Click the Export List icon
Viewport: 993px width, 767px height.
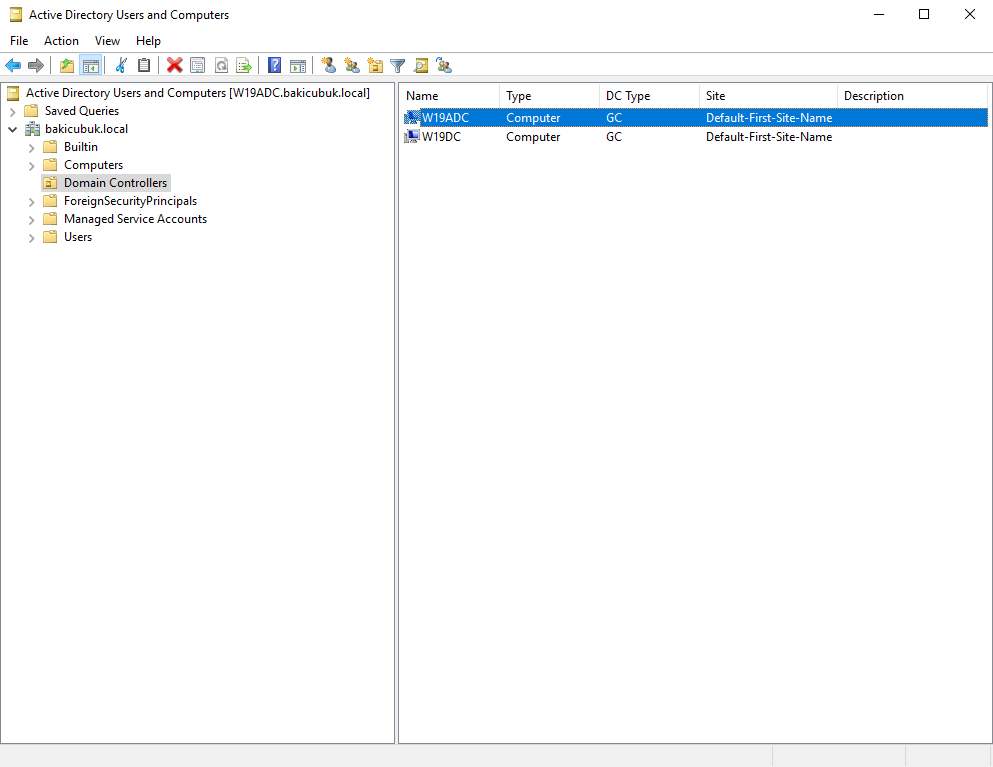point(244,65)
